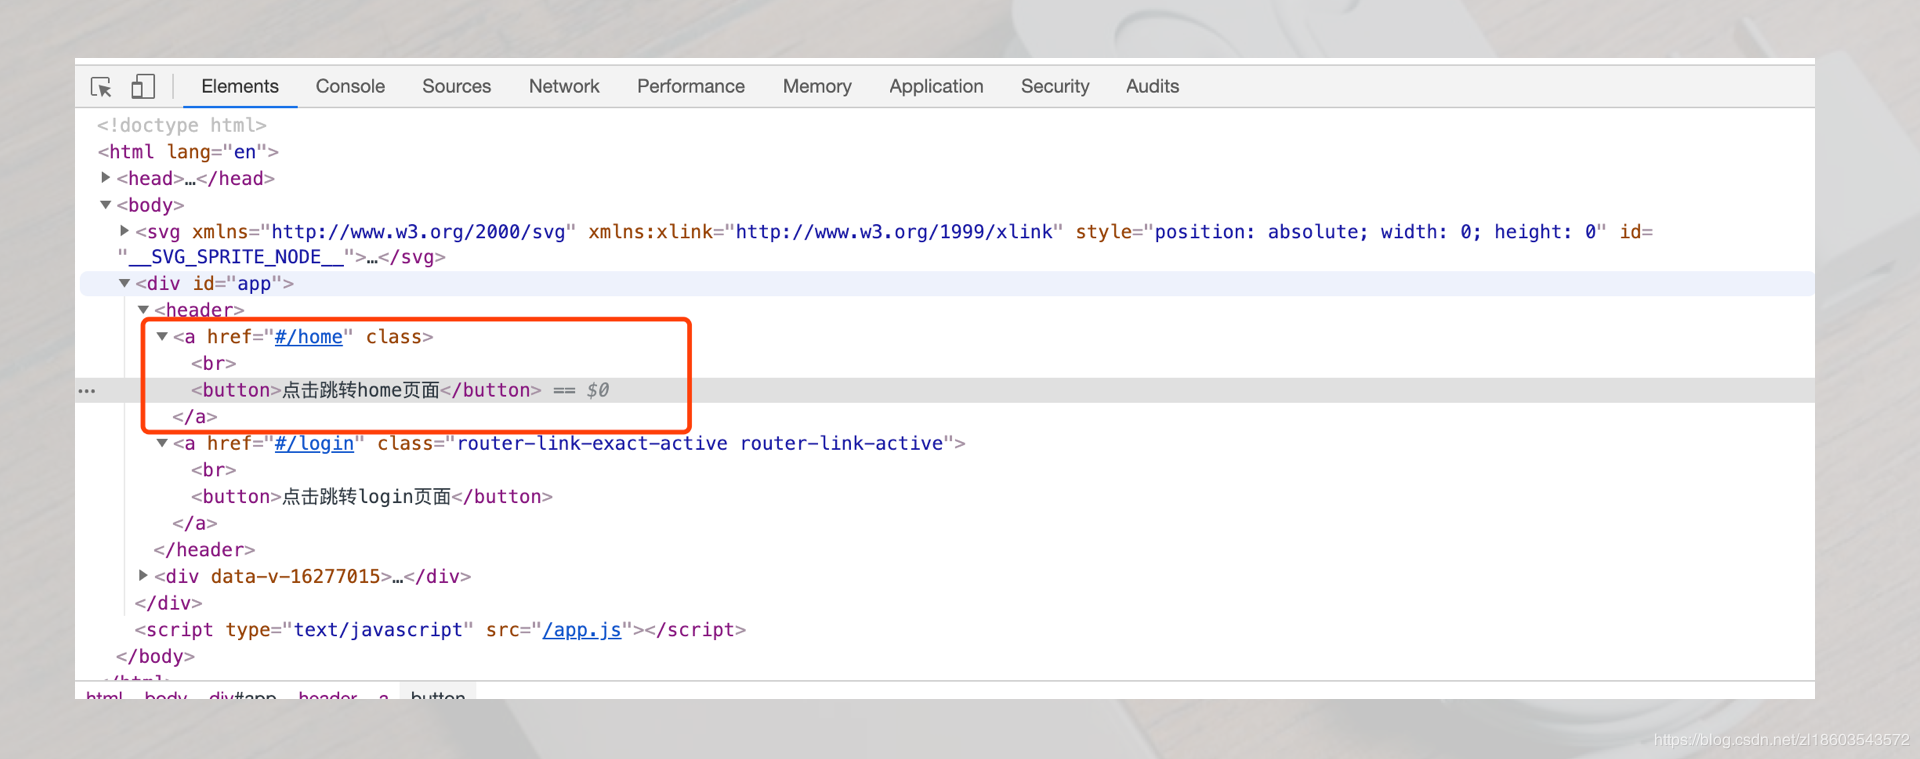
Task: Switch to the Elements tab
Action: 240,87
